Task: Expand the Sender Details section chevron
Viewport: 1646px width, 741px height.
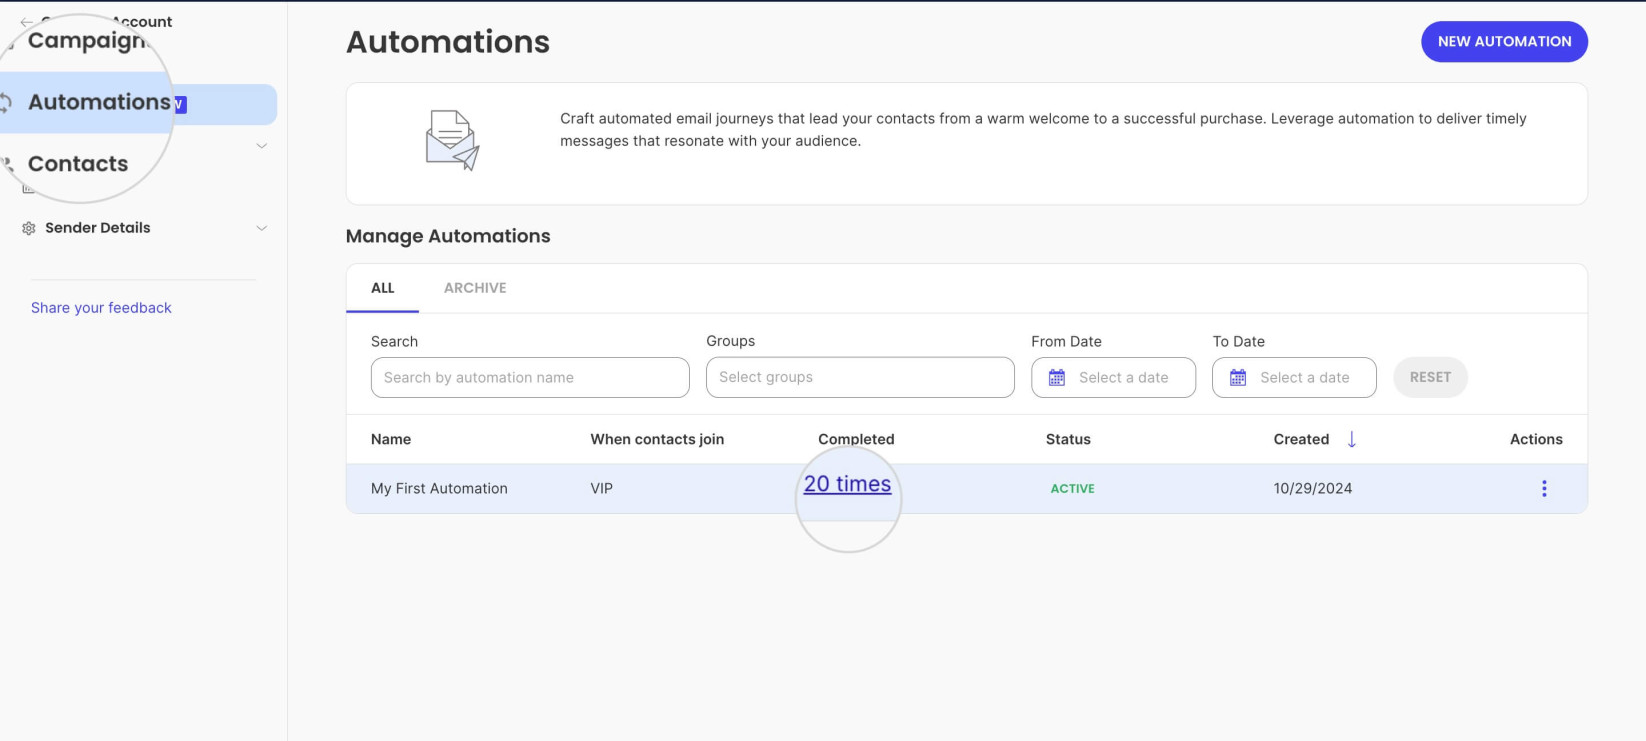Action: (x=262, y=228)
